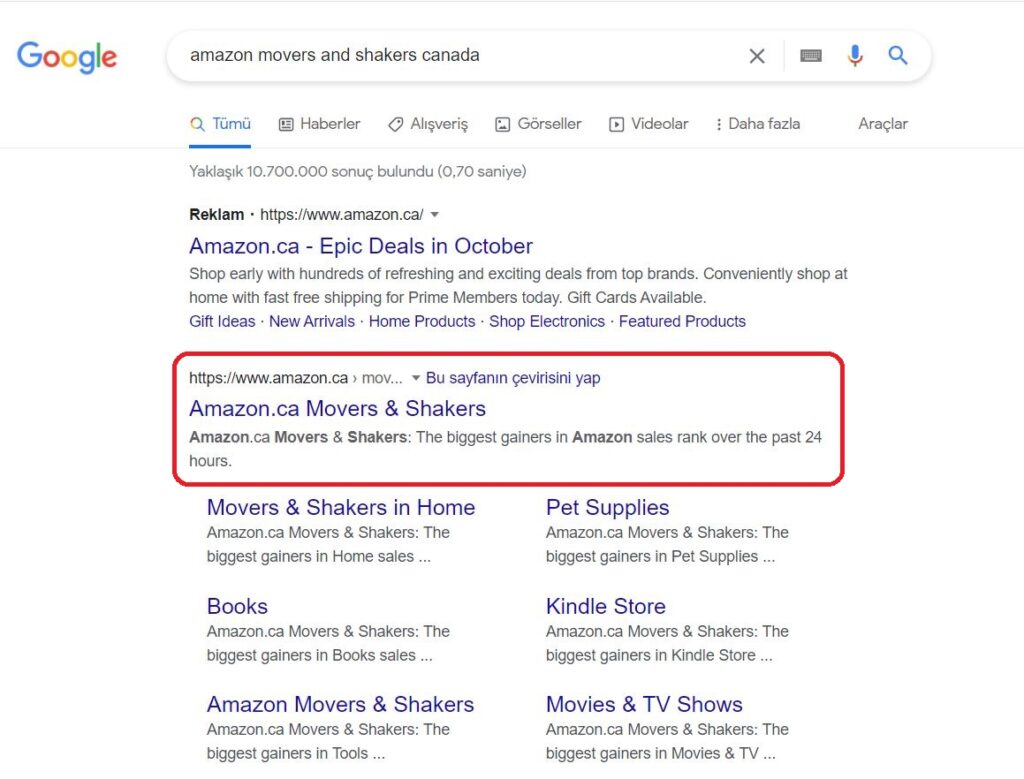The image size is (1024, 779).
Task: Follow the New Arrivals sitelink
Action: (312, 321)
